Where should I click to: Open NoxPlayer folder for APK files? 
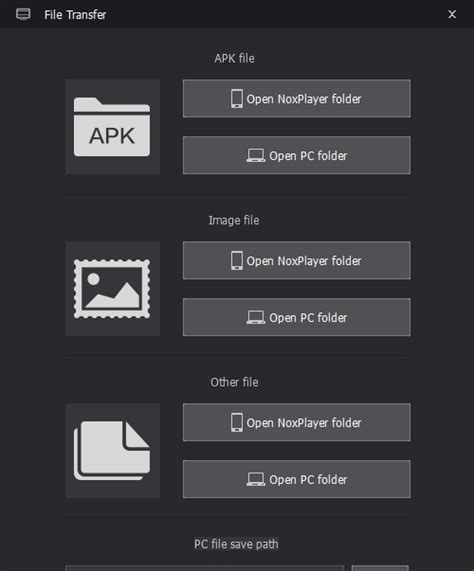point(297,99)
